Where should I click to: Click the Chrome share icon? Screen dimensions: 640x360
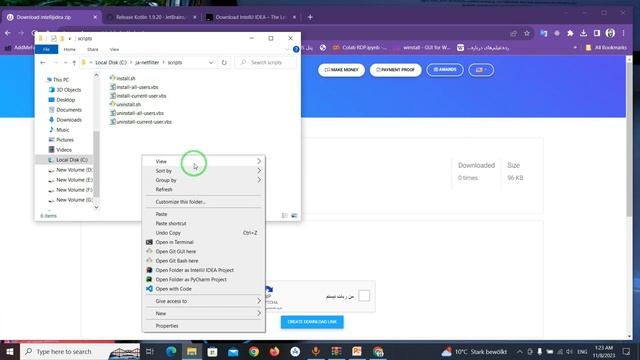[513, 33]
